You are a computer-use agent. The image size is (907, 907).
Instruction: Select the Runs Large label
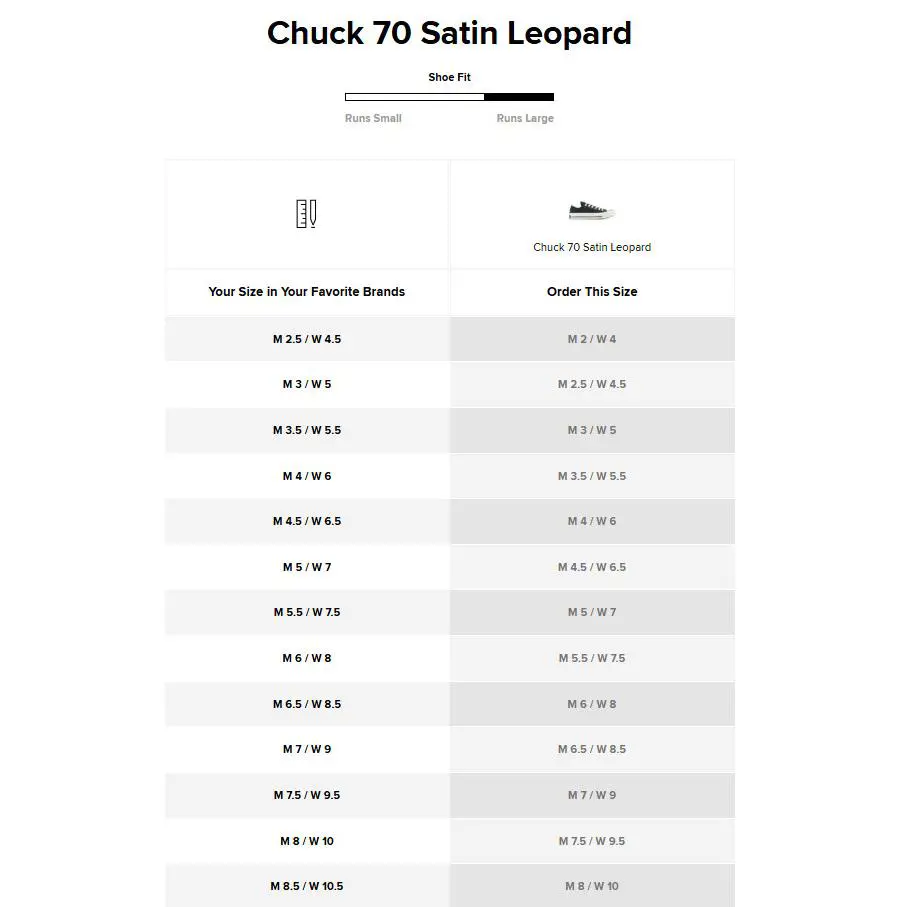pos(525,118)
